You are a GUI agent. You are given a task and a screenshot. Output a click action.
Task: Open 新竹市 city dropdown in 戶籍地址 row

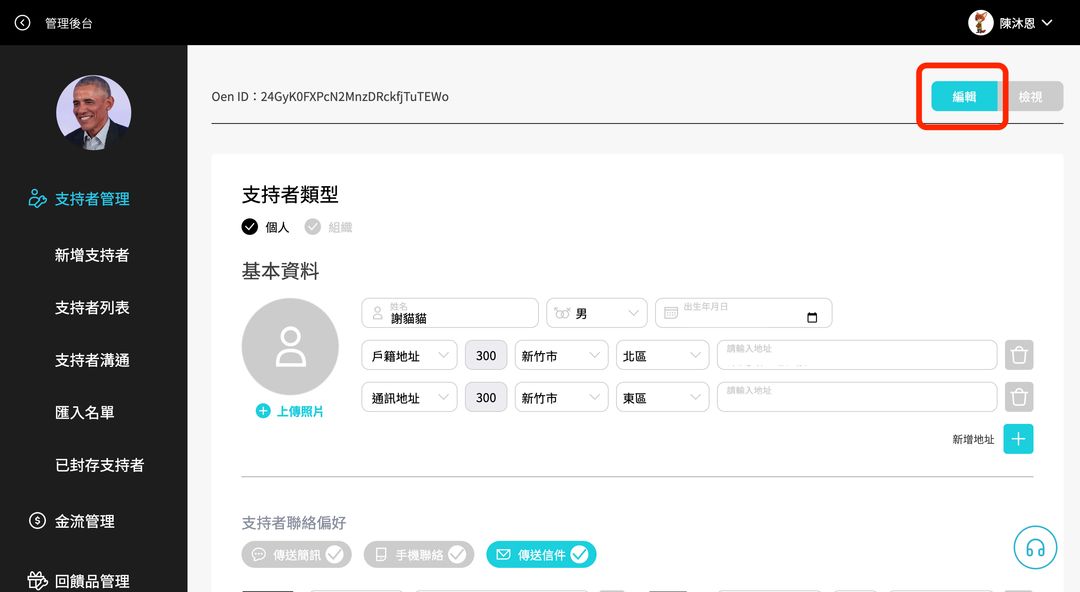point(561,355)
